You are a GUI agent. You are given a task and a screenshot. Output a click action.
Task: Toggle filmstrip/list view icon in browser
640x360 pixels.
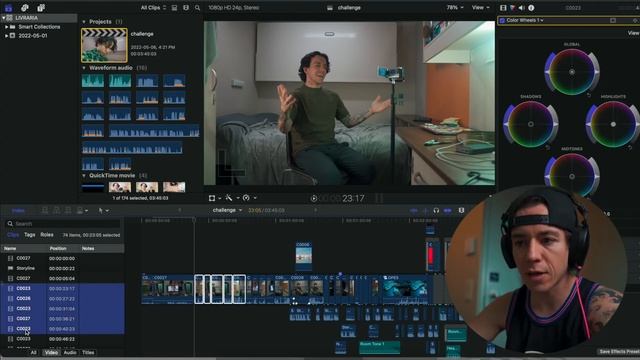[x=186, y=7]
